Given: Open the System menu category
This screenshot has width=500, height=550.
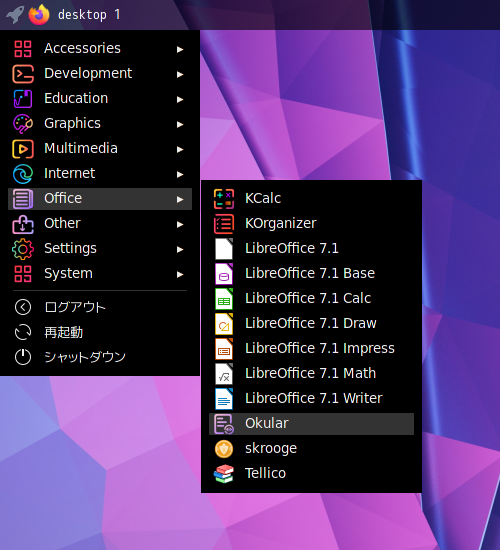Looking at the screenshot, I should [x=100, y=274].
